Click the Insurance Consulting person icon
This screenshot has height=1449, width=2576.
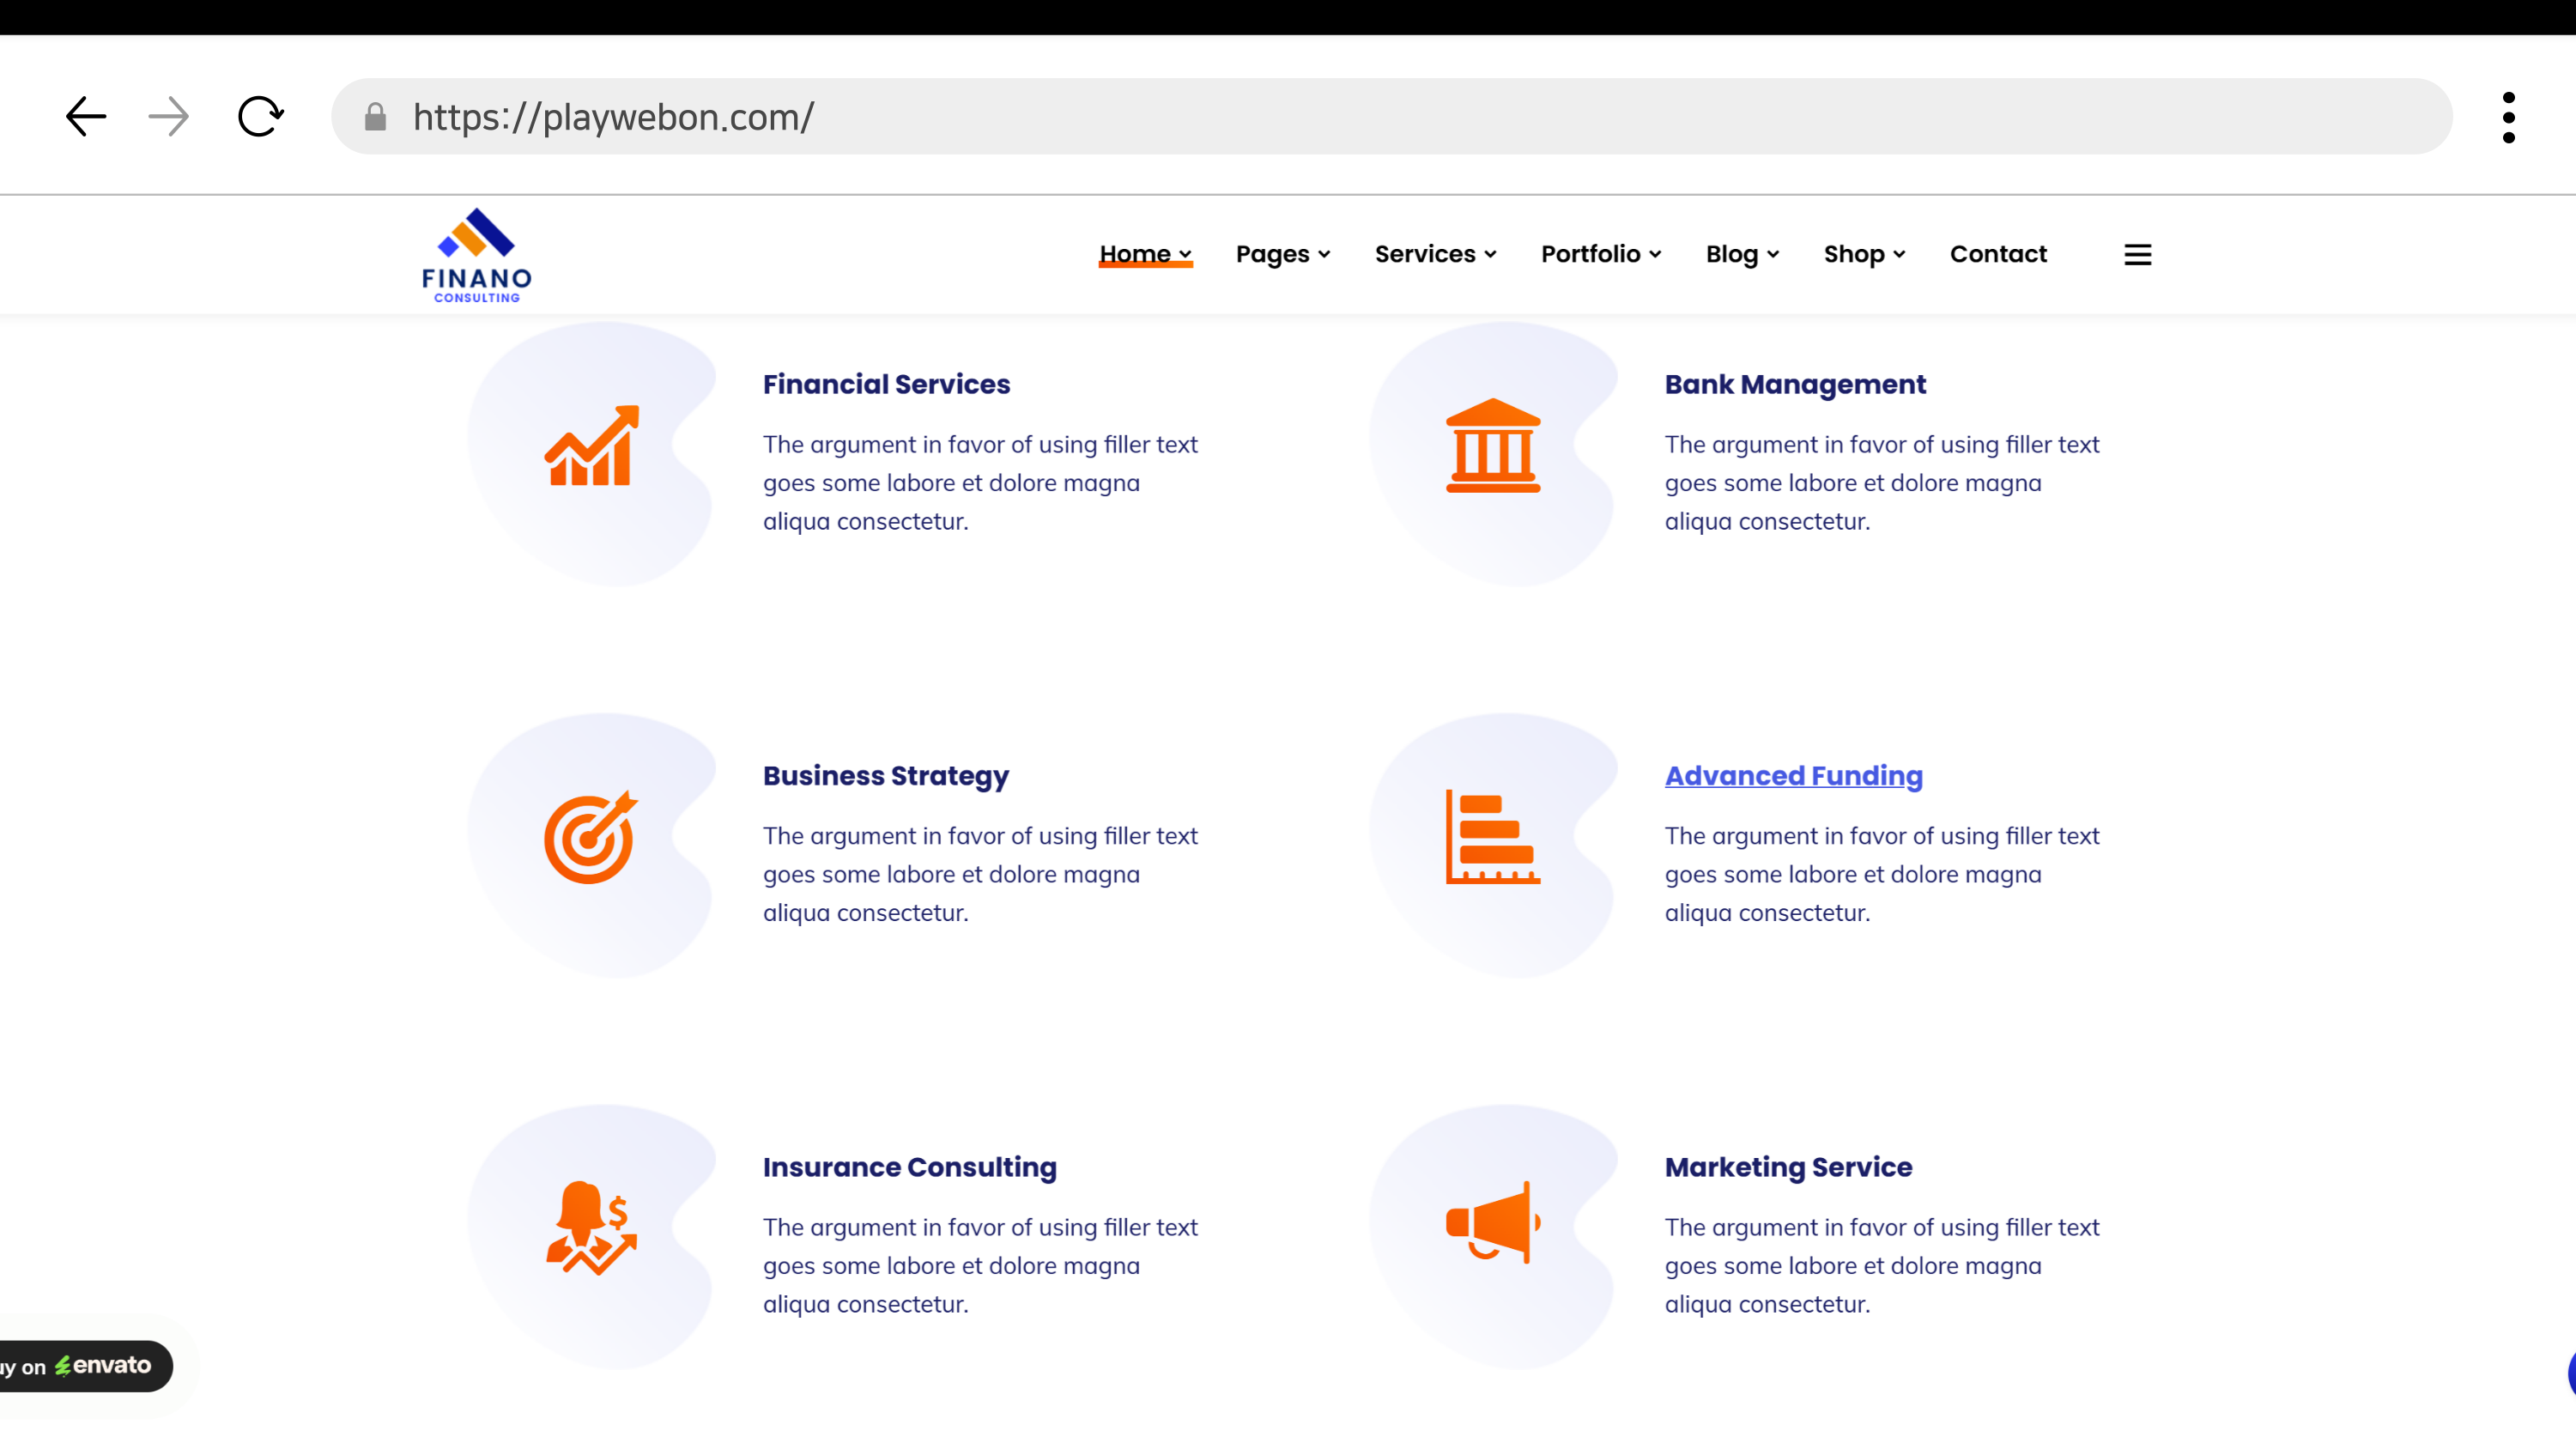[x=591, y=1228]
